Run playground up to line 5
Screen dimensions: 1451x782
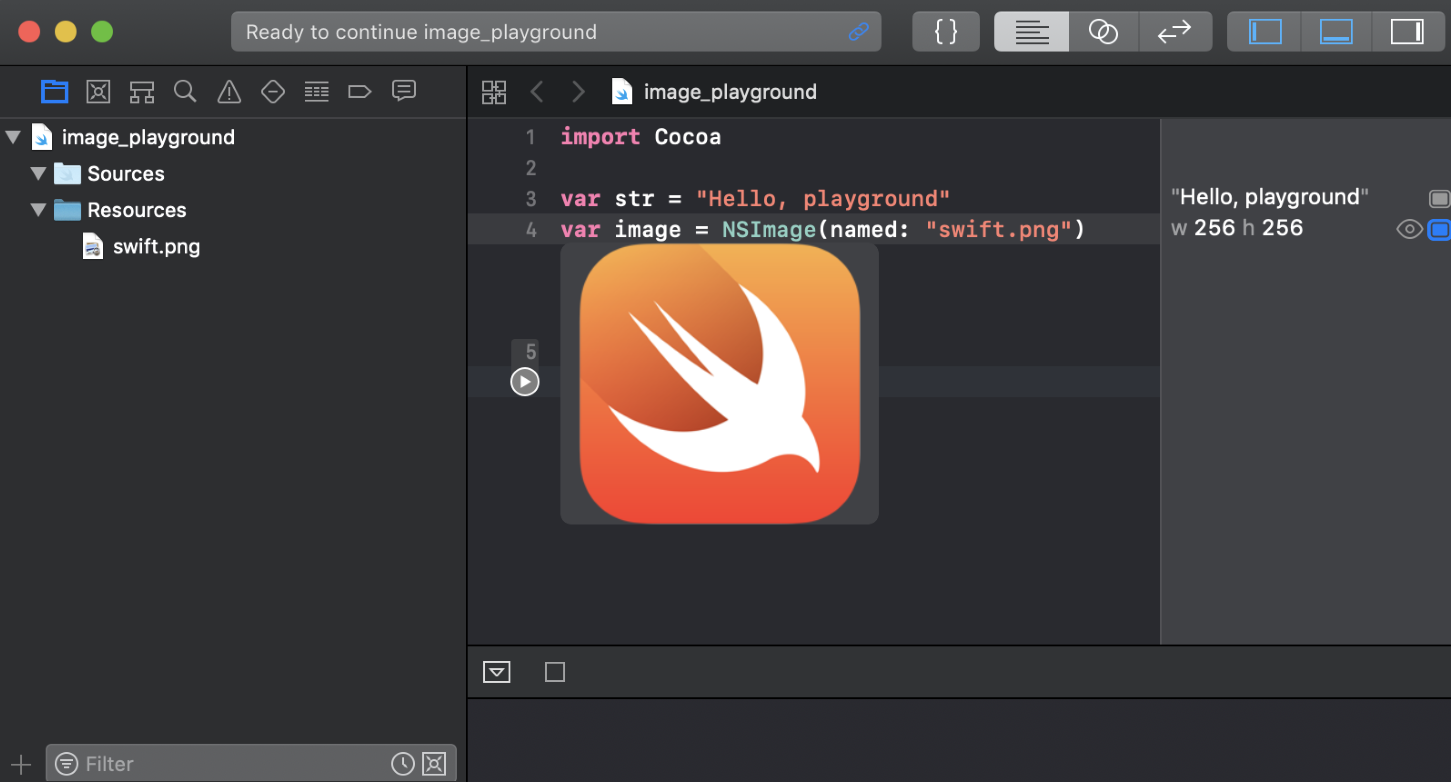[x=525, y=381]
